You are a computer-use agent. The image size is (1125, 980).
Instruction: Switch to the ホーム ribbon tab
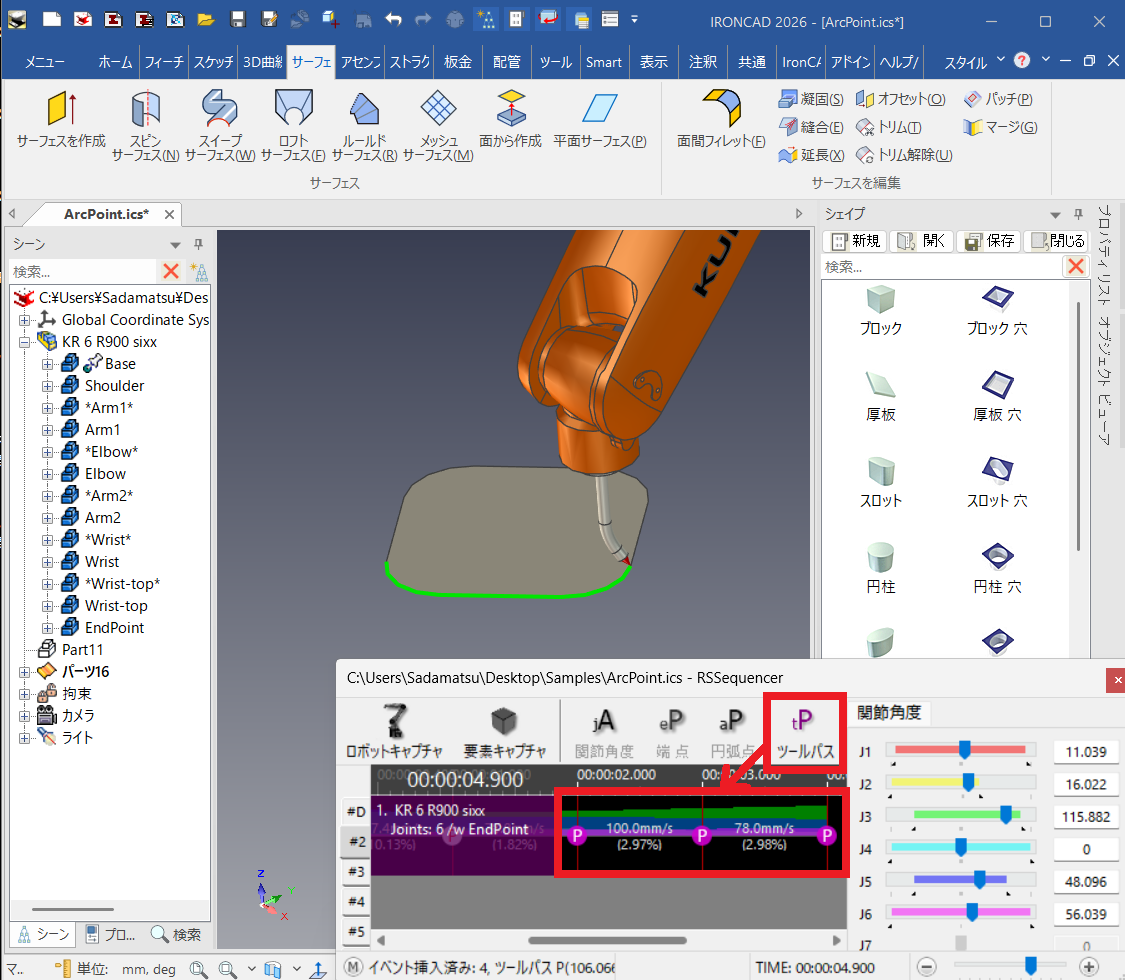coord(116,62)
